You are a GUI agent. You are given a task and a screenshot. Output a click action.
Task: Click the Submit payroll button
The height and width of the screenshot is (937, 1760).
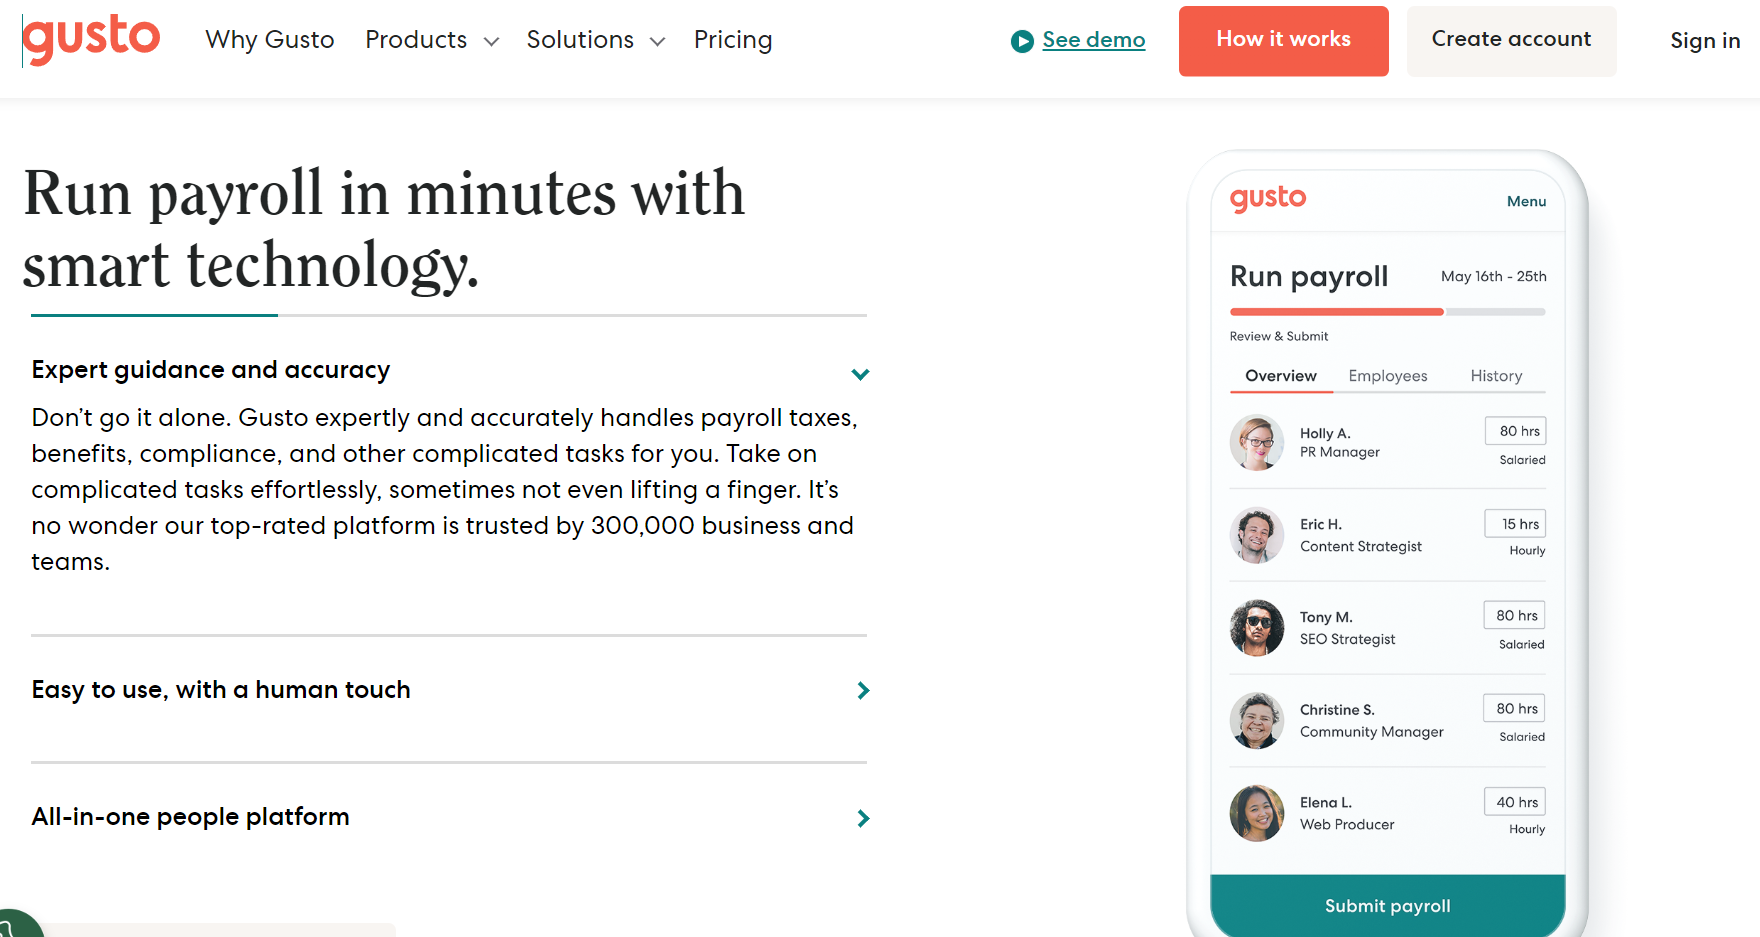(1387, 905)
